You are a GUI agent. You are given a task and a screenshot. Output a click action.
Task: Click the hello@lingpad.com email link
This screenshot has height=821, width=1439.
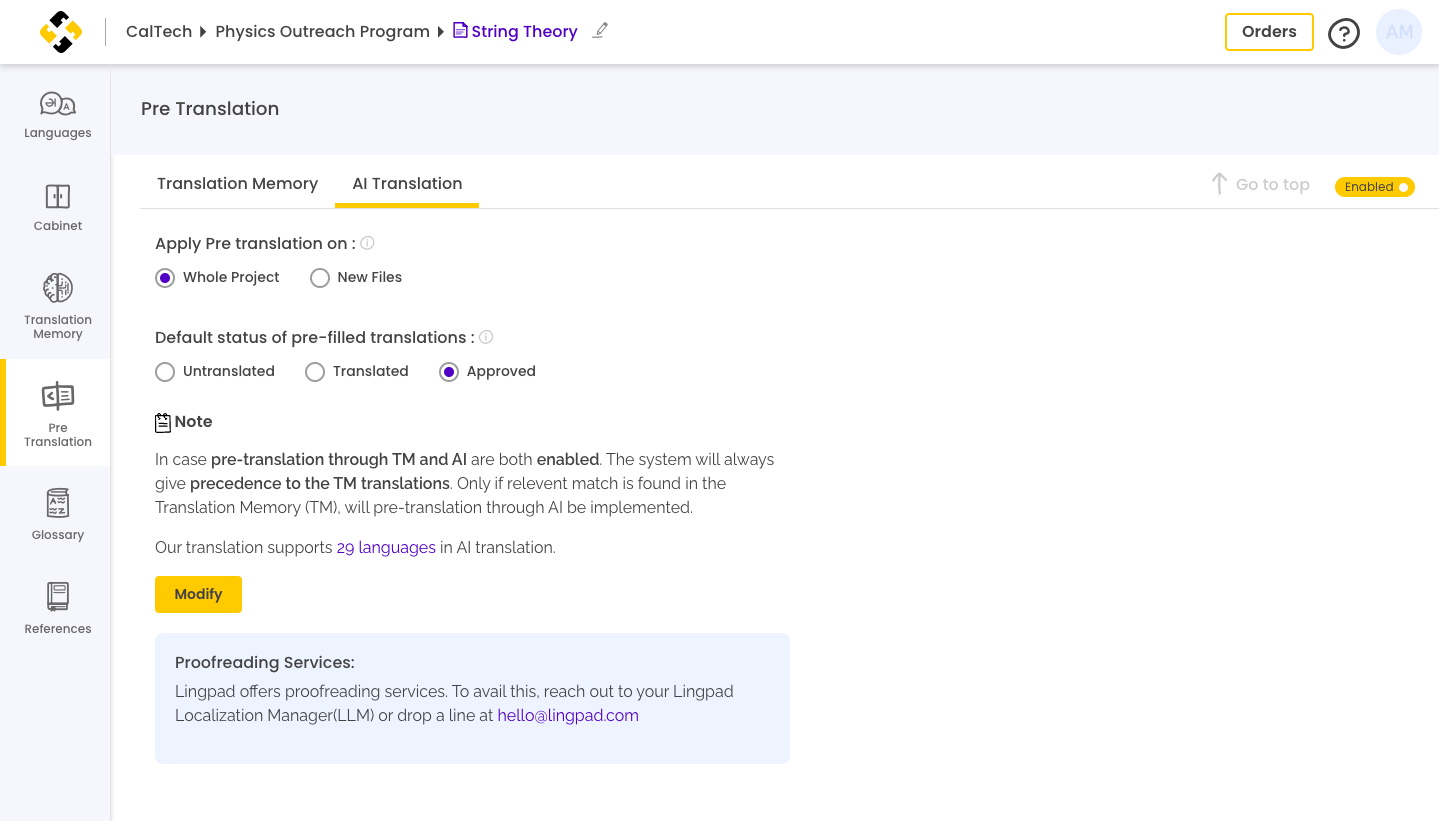click(568, 716)
